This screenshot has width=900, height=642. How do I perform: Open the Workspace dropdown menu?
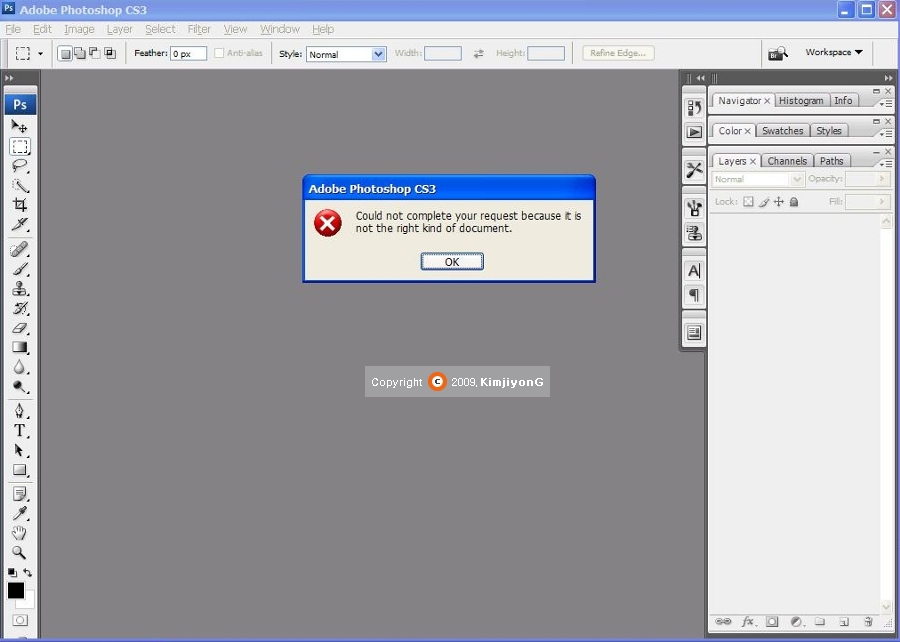tap(834, 53)
